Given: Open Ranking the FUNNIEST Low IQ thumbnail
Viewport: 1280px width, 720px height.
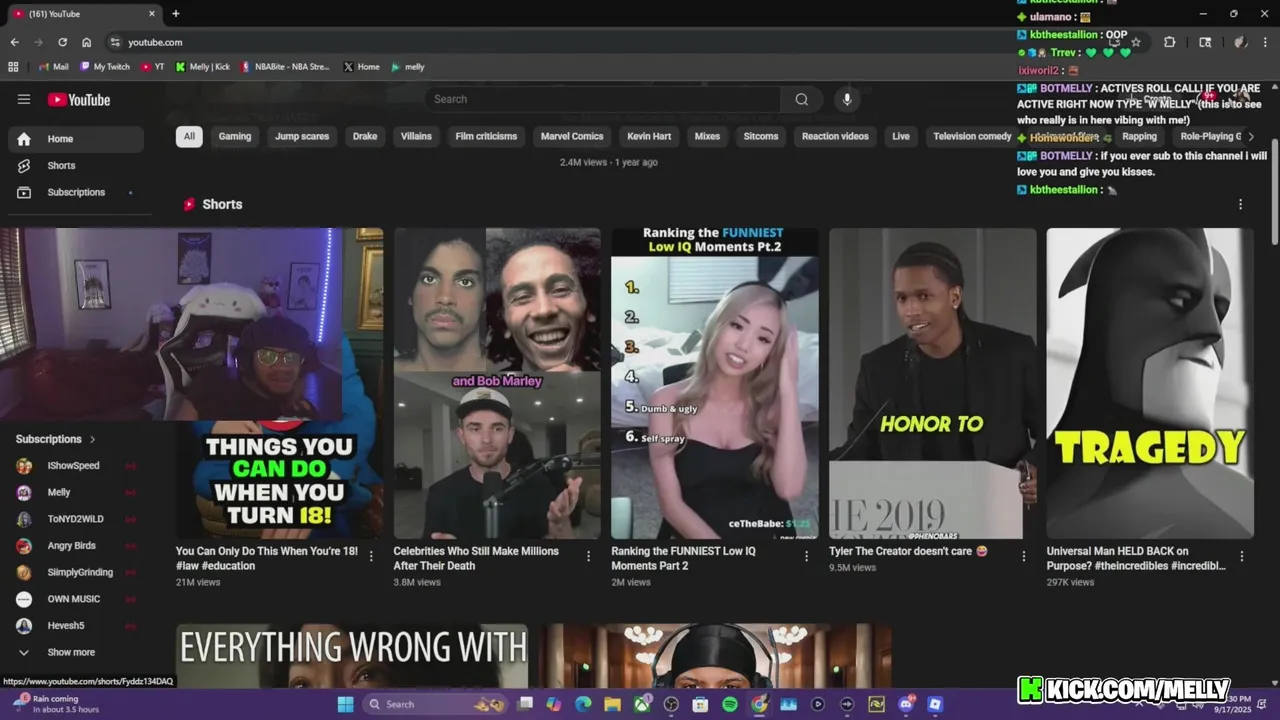Looking at the screenshot, I should tap(715, 383).
